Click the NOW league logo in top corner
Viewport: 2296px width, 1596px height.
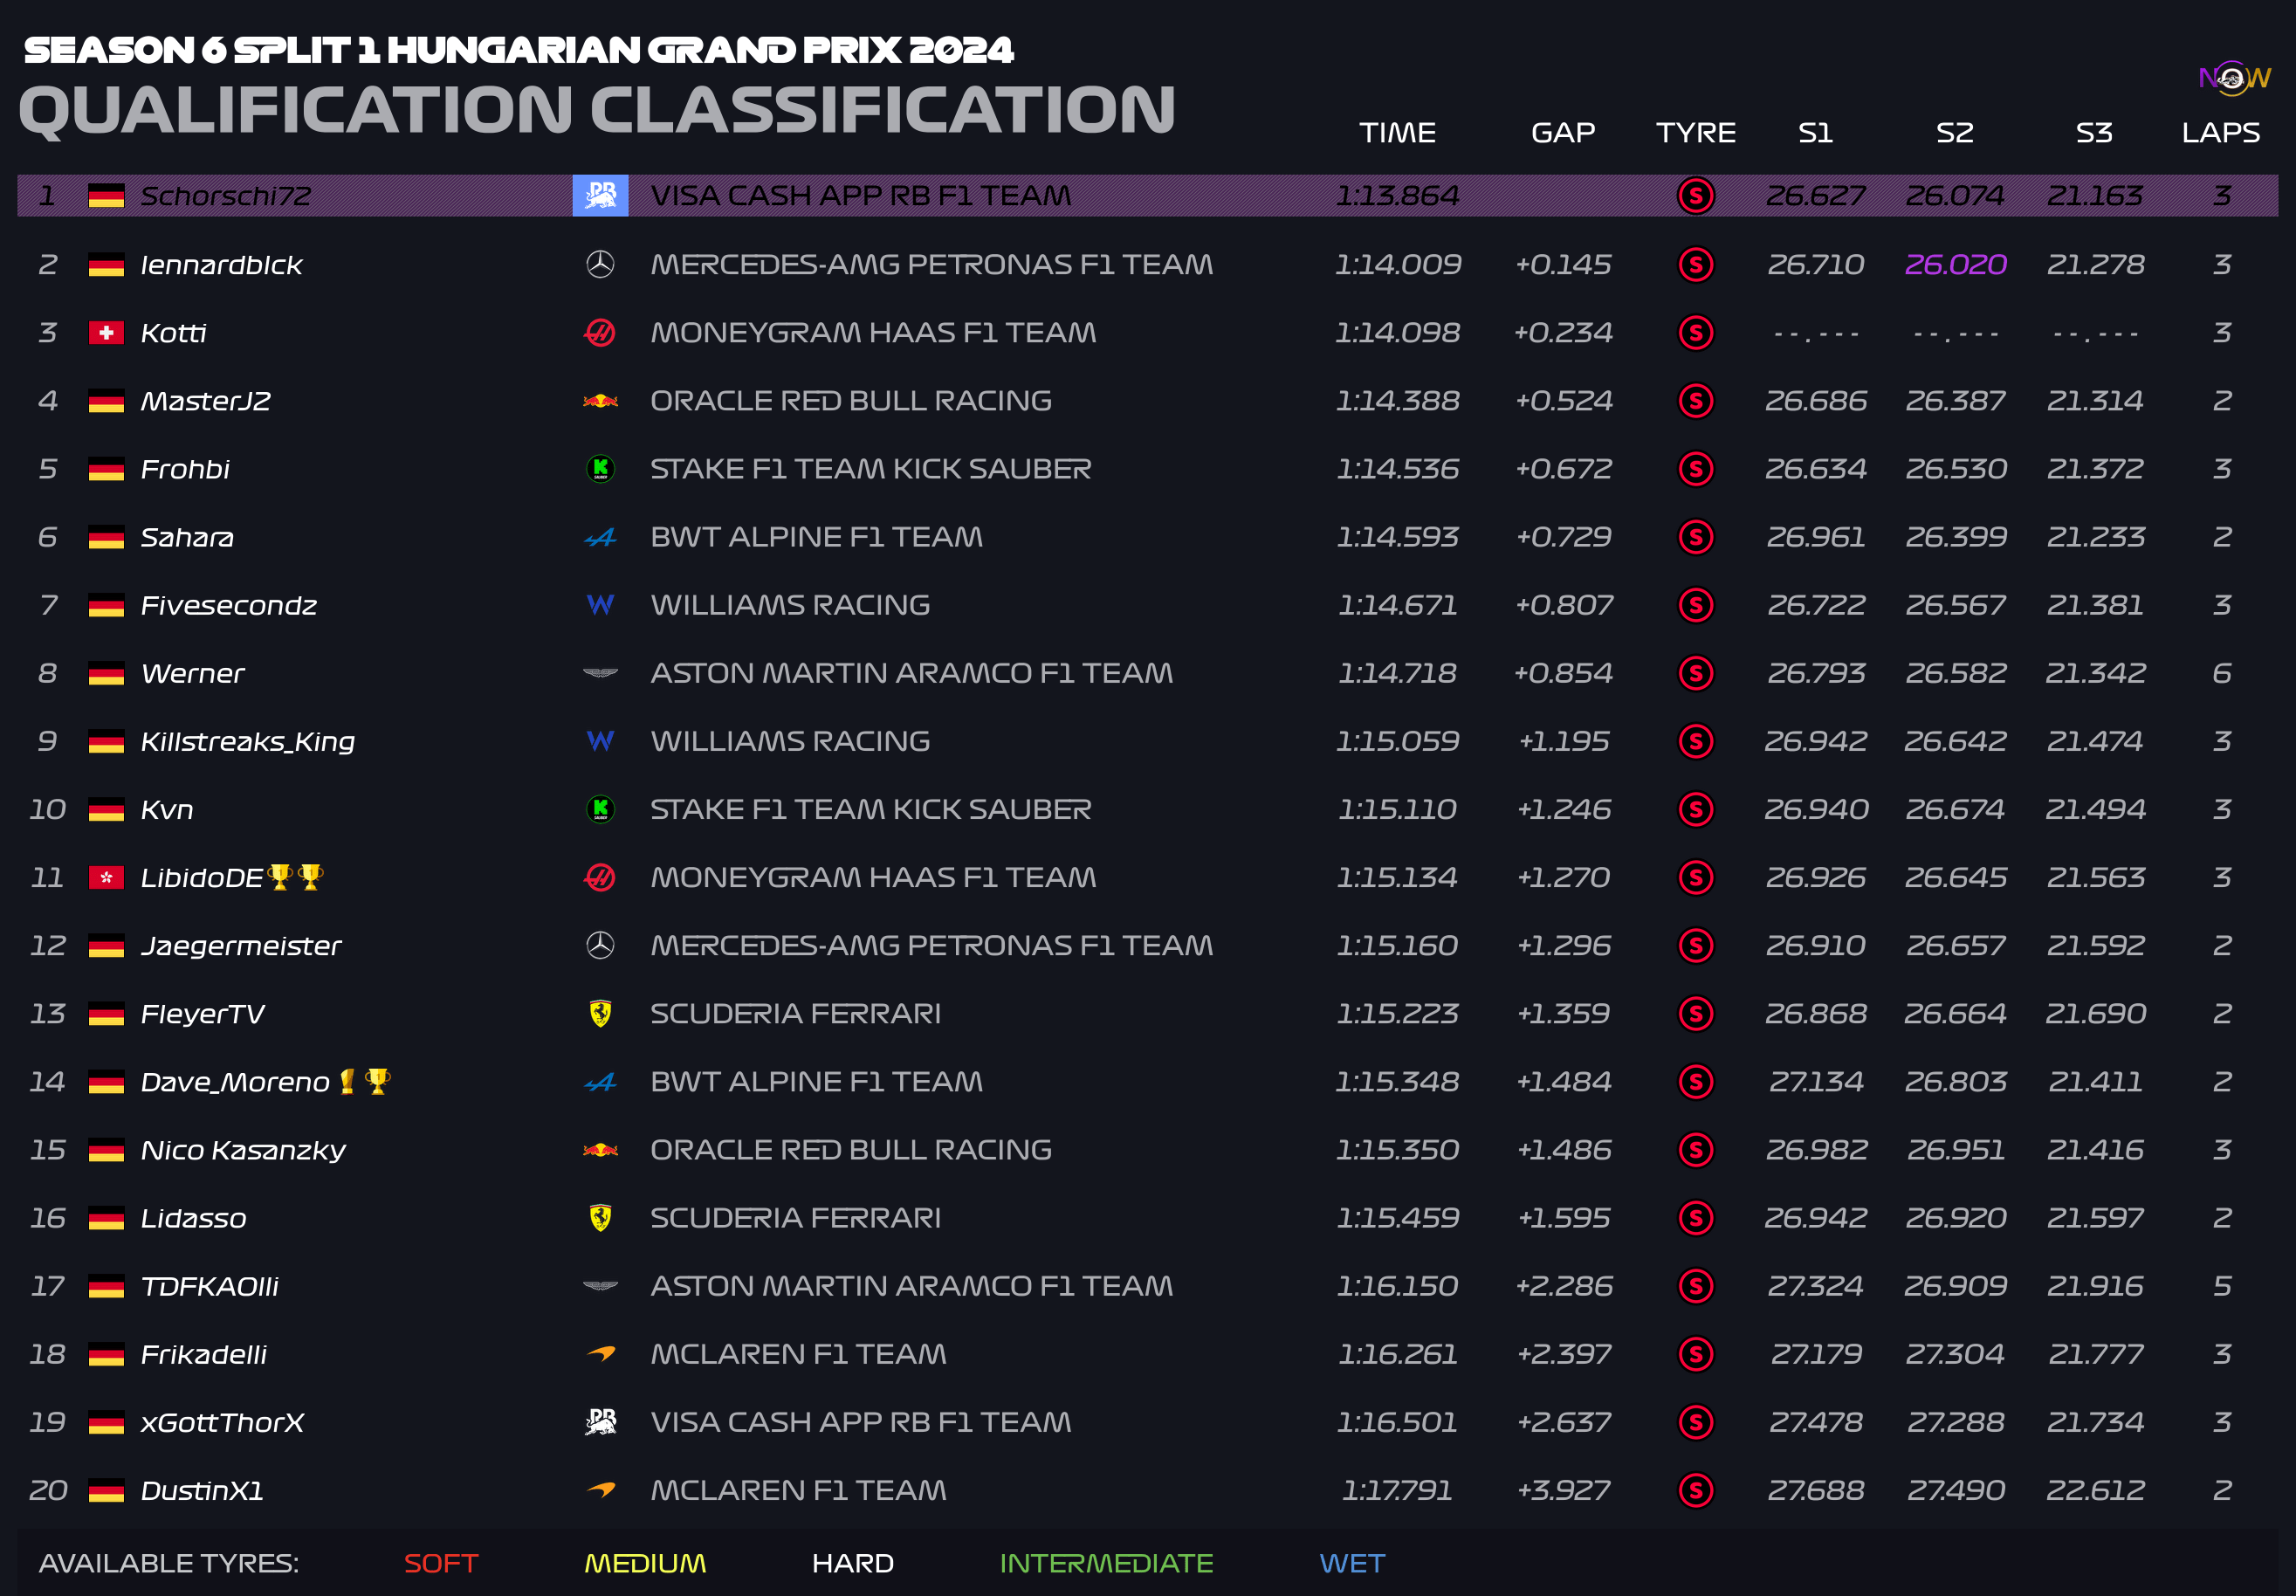(2233, 78)
